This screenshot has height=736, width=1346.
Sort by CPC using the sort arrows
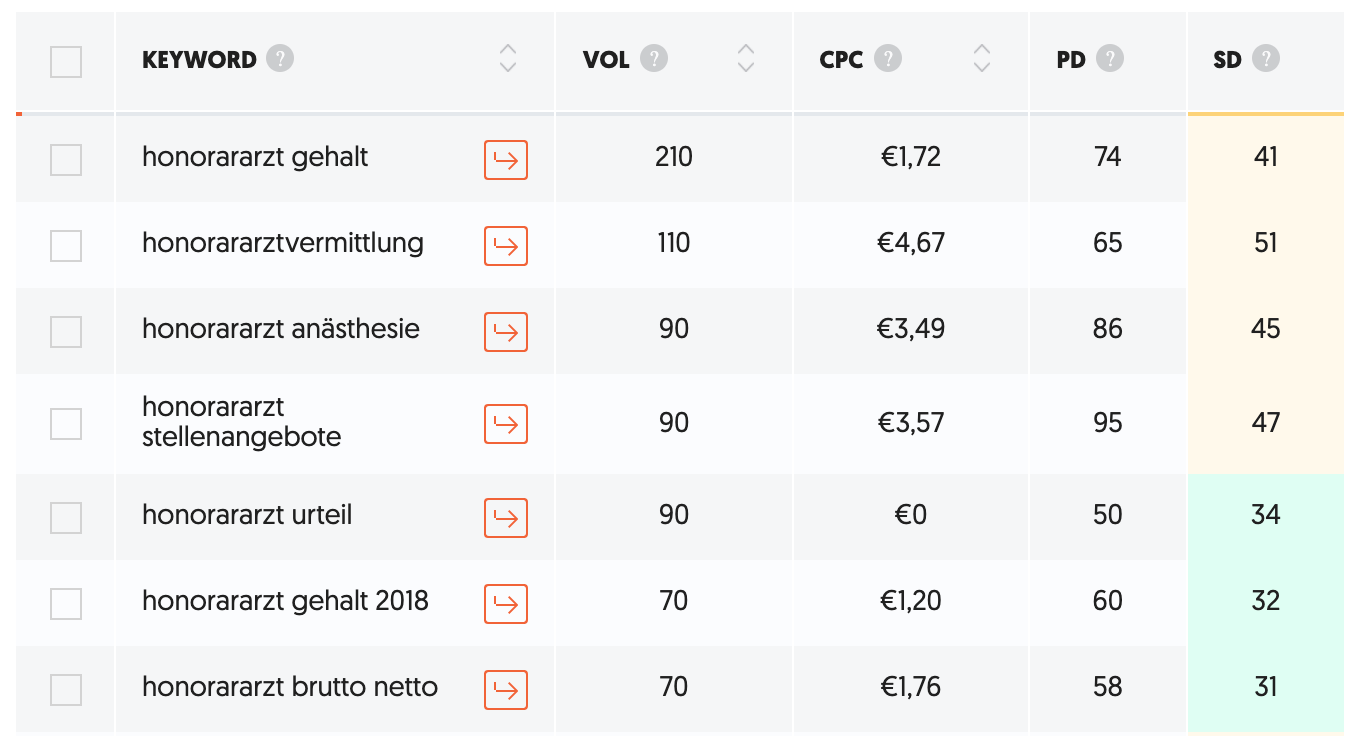[x=982, y=58]
